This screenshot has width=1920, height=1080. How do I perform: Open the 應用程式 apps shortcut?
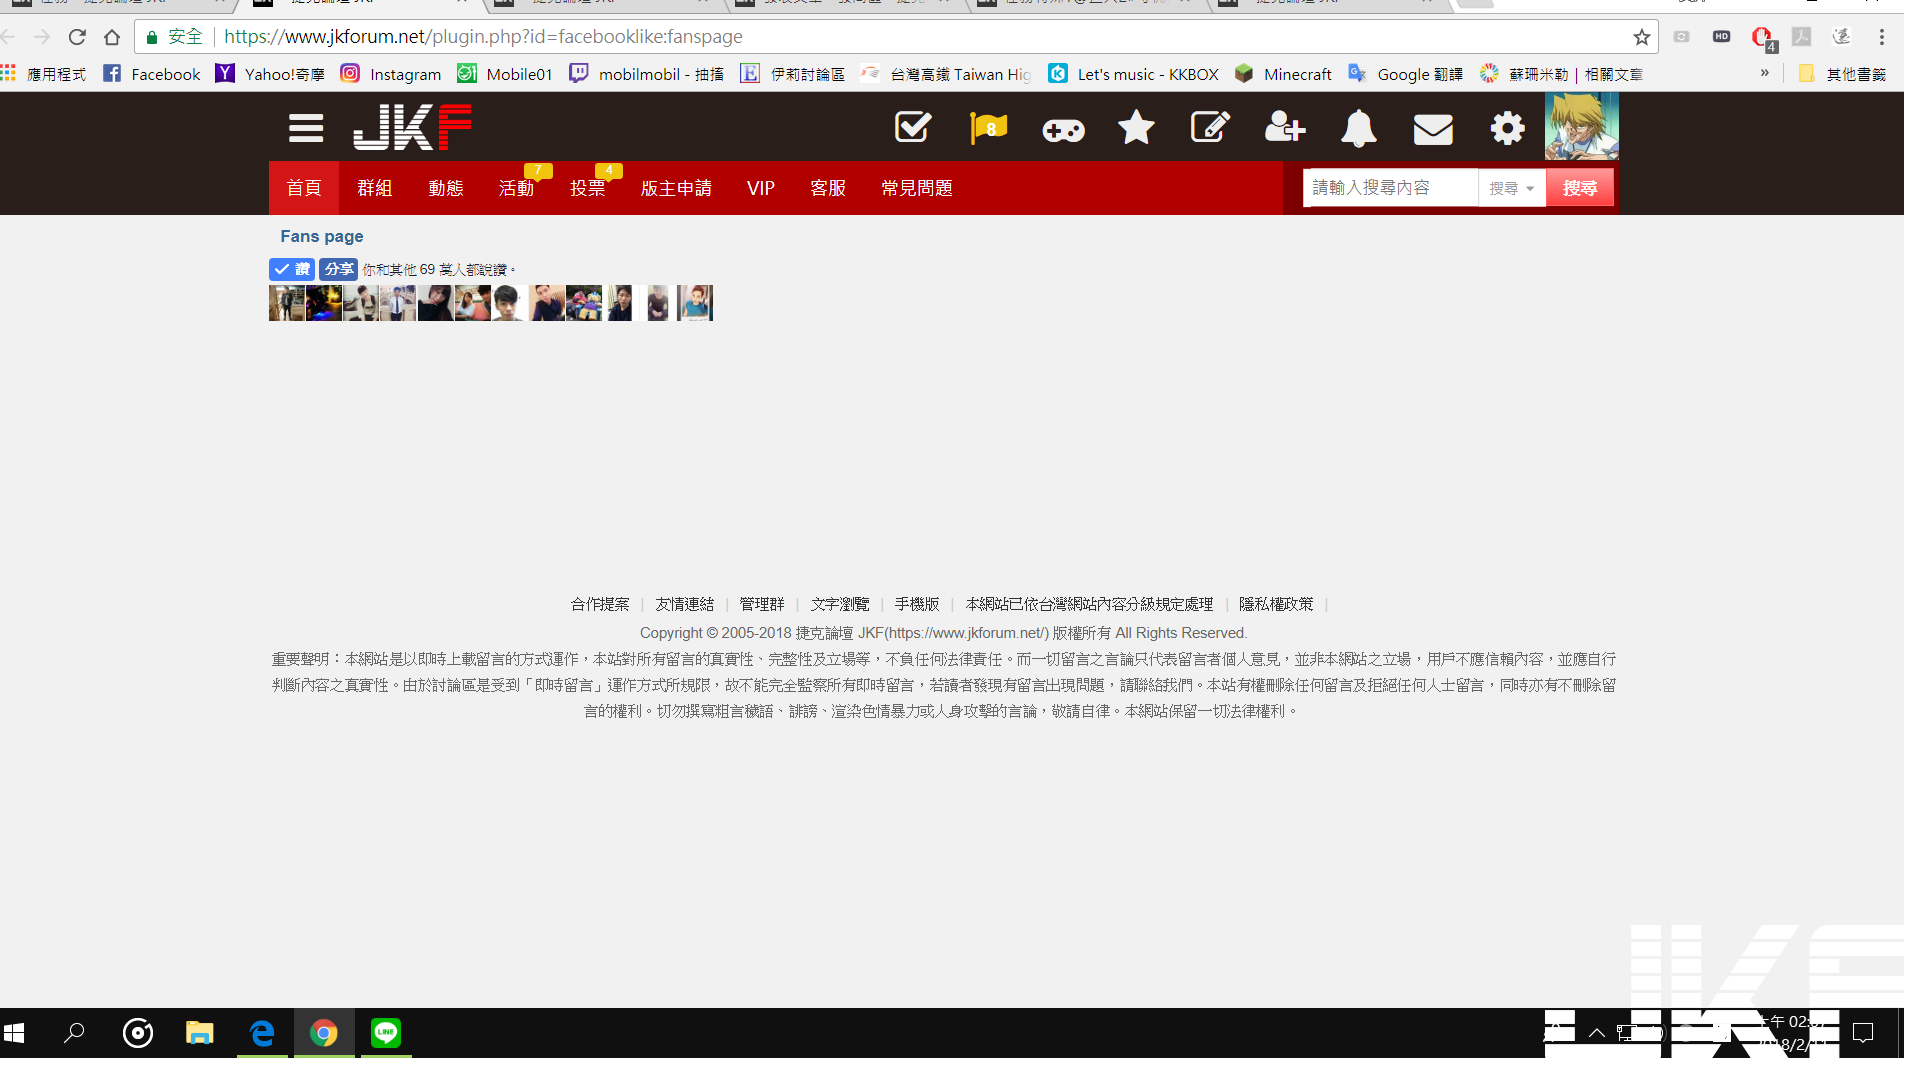(x=43, y=74)
